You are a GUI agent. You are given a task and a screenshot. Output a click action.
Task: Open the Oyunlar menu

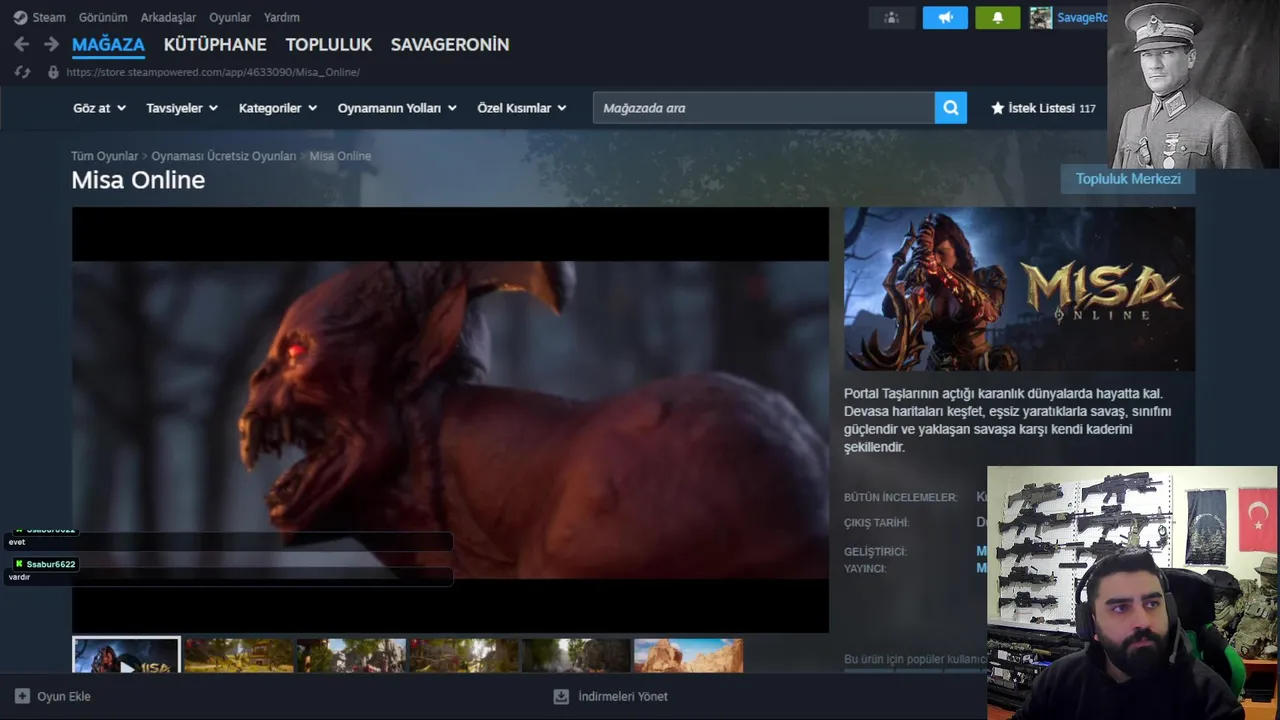pyautogui.click(x=230, y=17)
